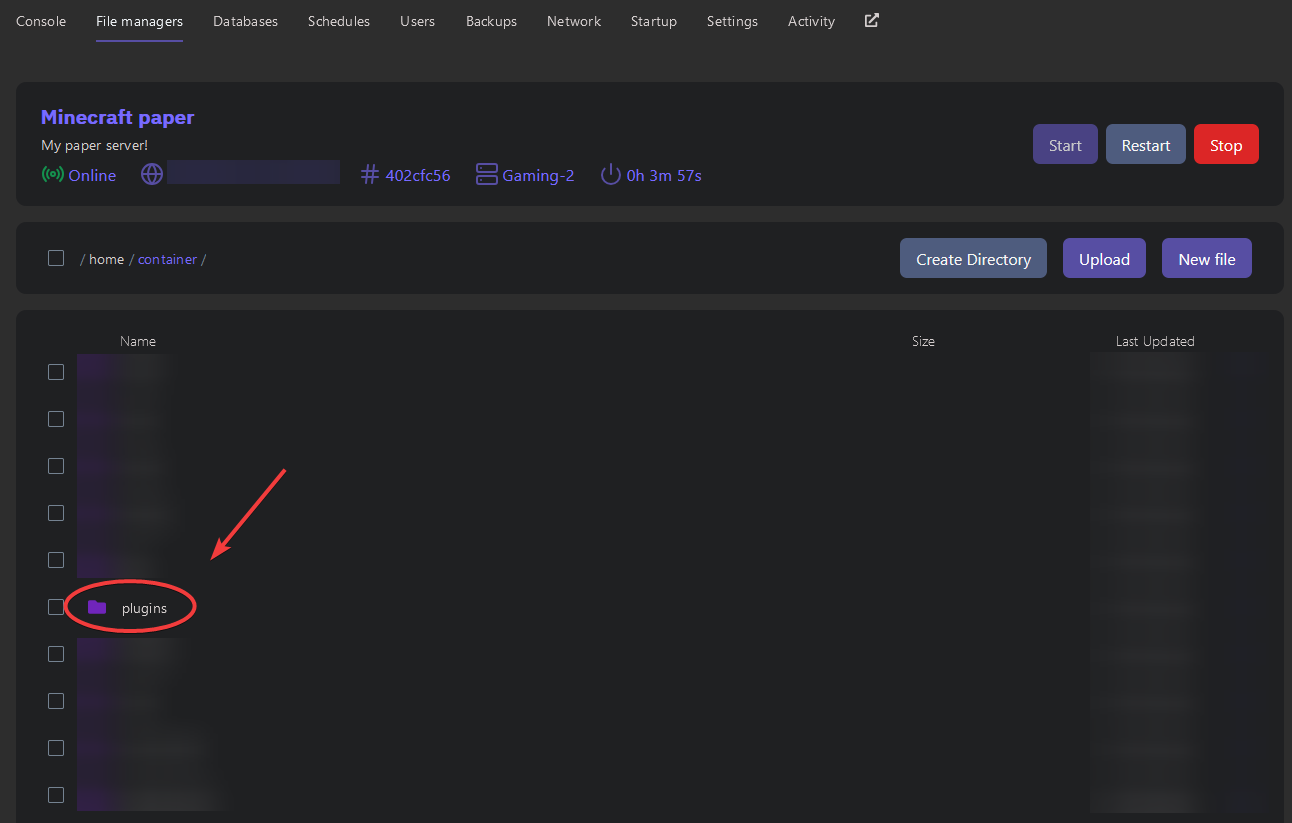Toggle the select-all checkbox beside breadcrumb
Screen dimensions: 1292x823
point(56,258)
